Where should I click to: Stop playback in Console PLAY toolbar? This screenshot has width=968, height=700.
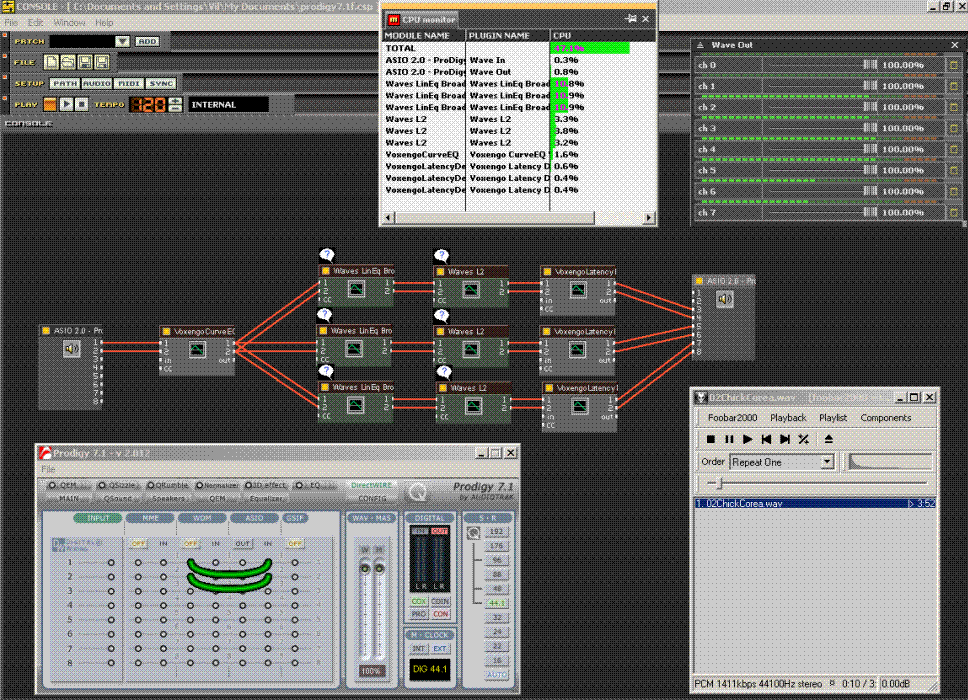tap(81, 104)
